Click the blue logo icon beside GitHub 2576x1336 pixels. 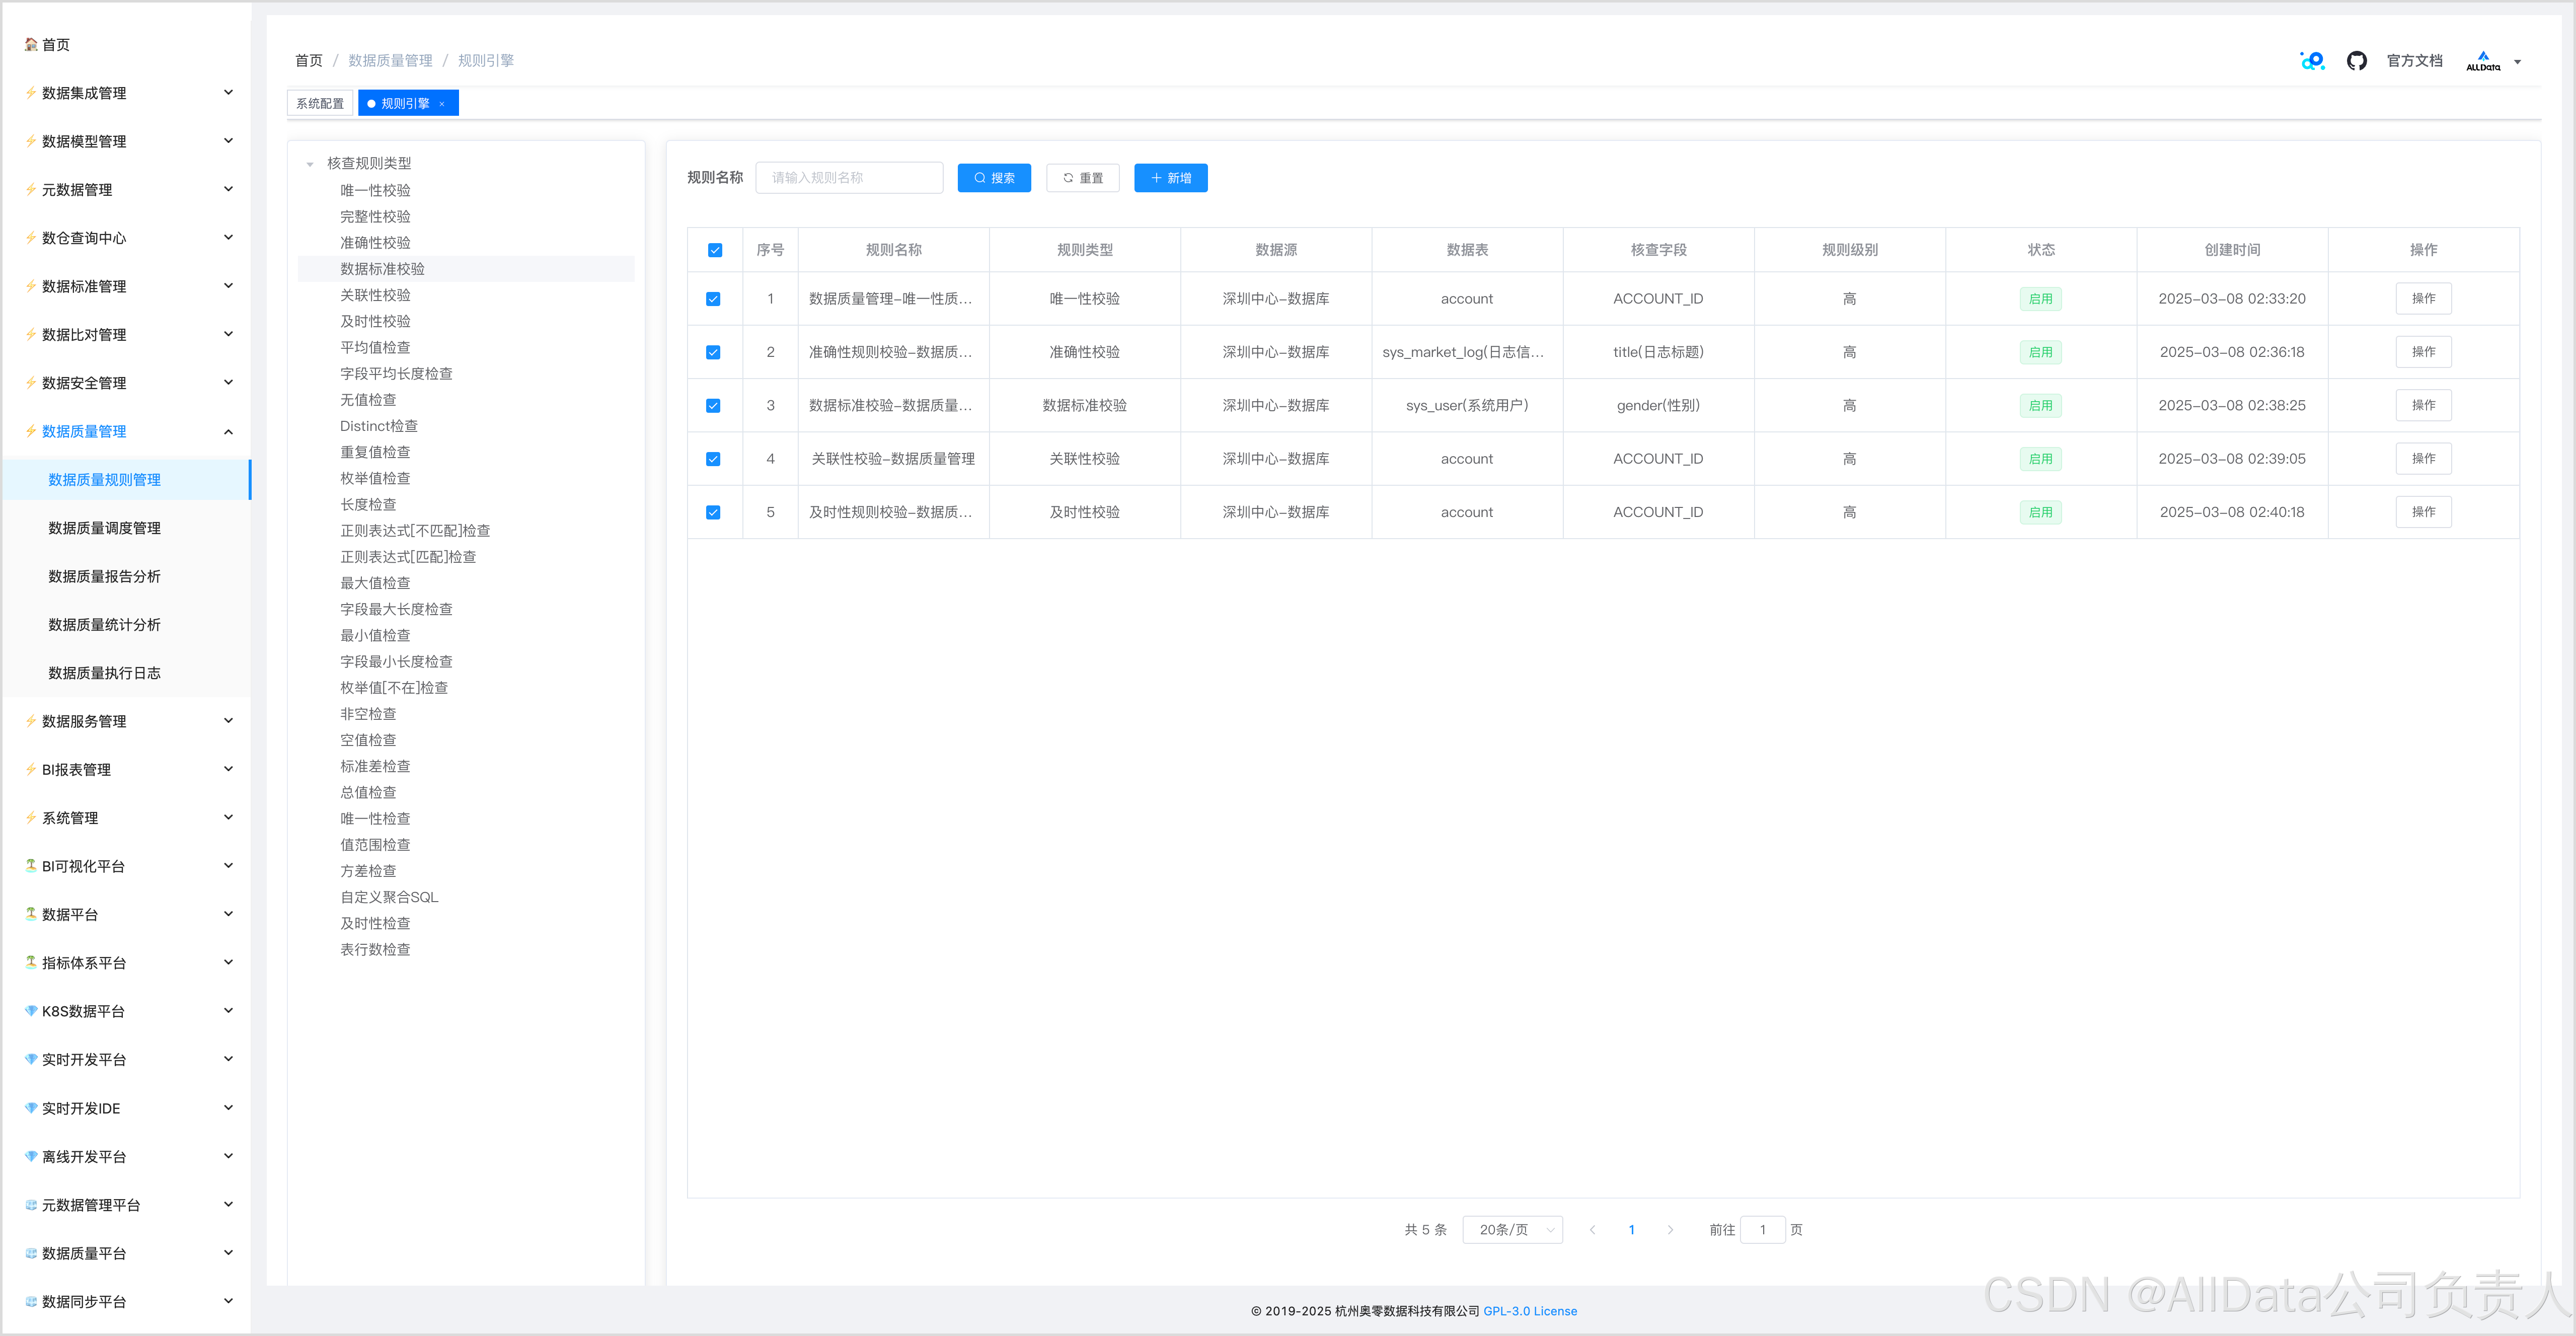coord(2312,61)
